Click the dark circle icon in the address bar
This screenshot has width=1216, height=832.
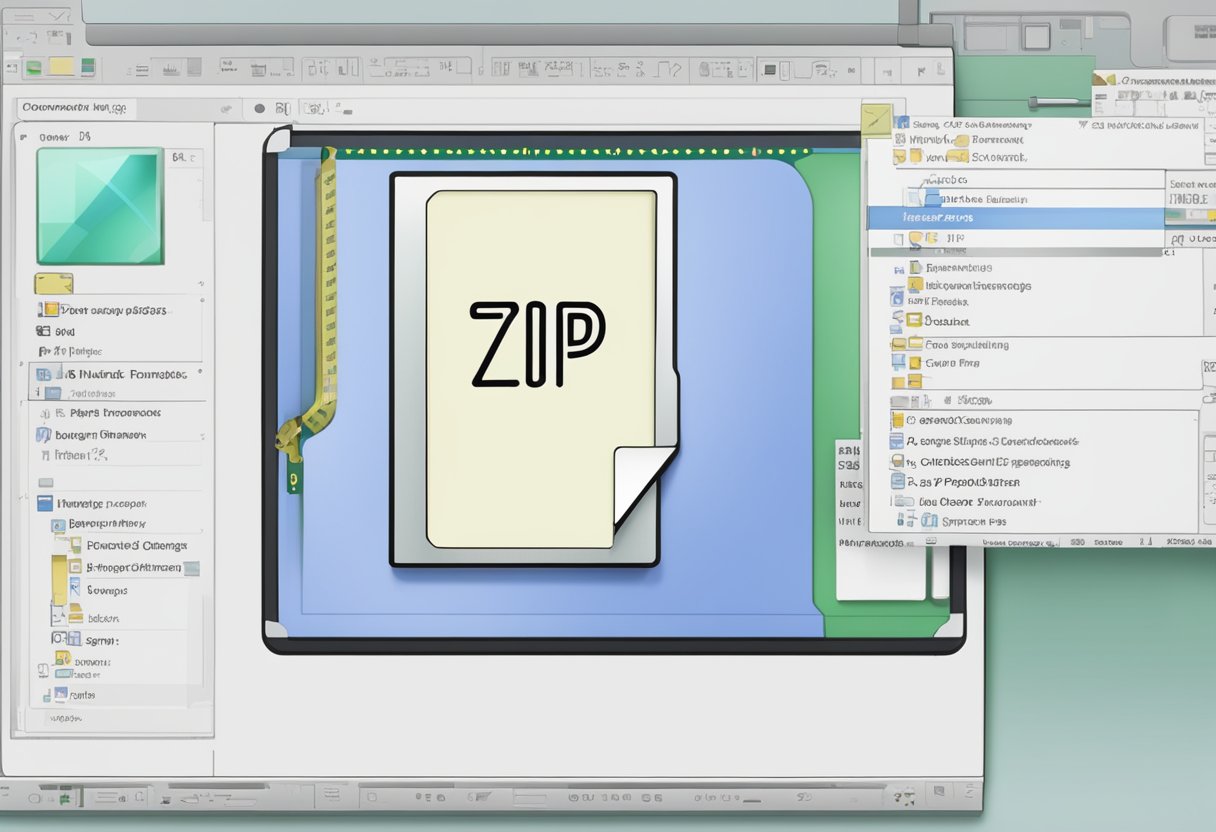[x=259, y=108]
